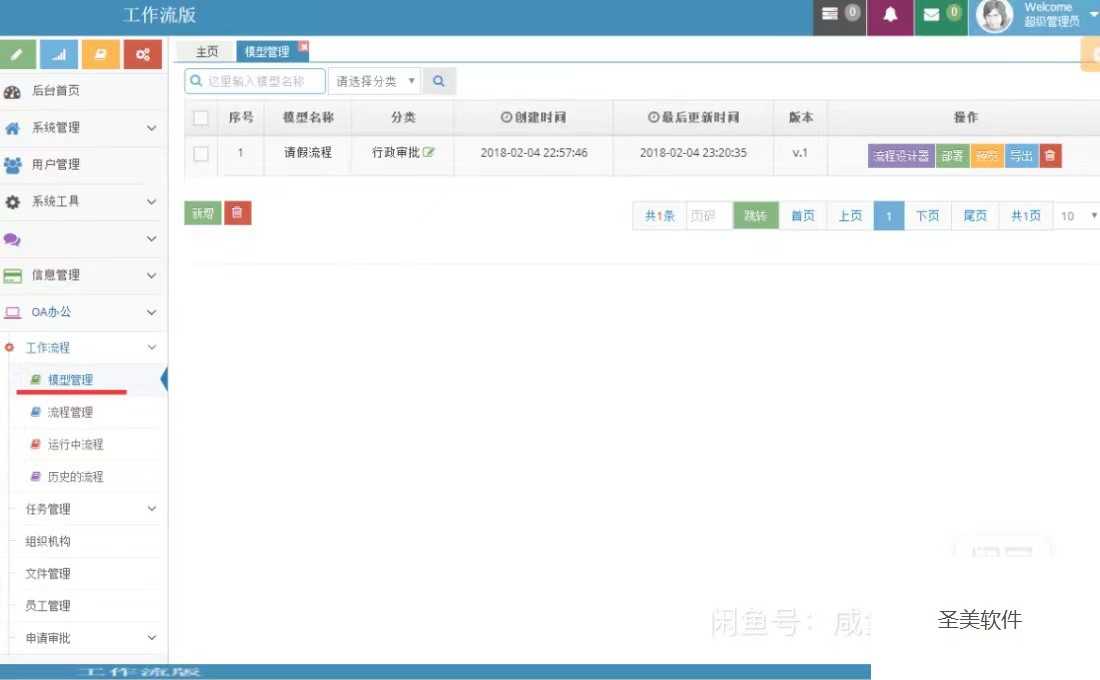Open 模型管理 in the sidebar
The width and height of the screenshot is (1100, 680).
(x=70, y=380)
